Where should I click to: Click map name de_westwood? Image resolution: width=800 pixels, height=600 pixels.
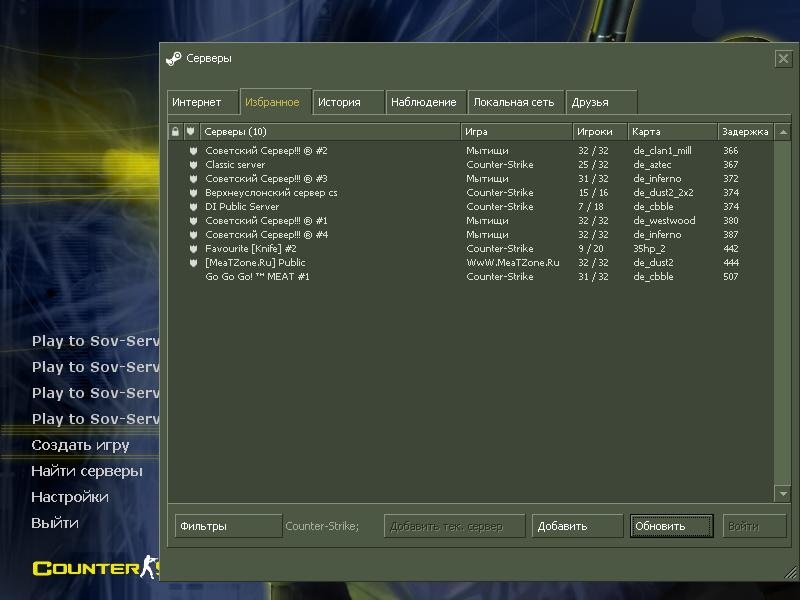point(664,221)
